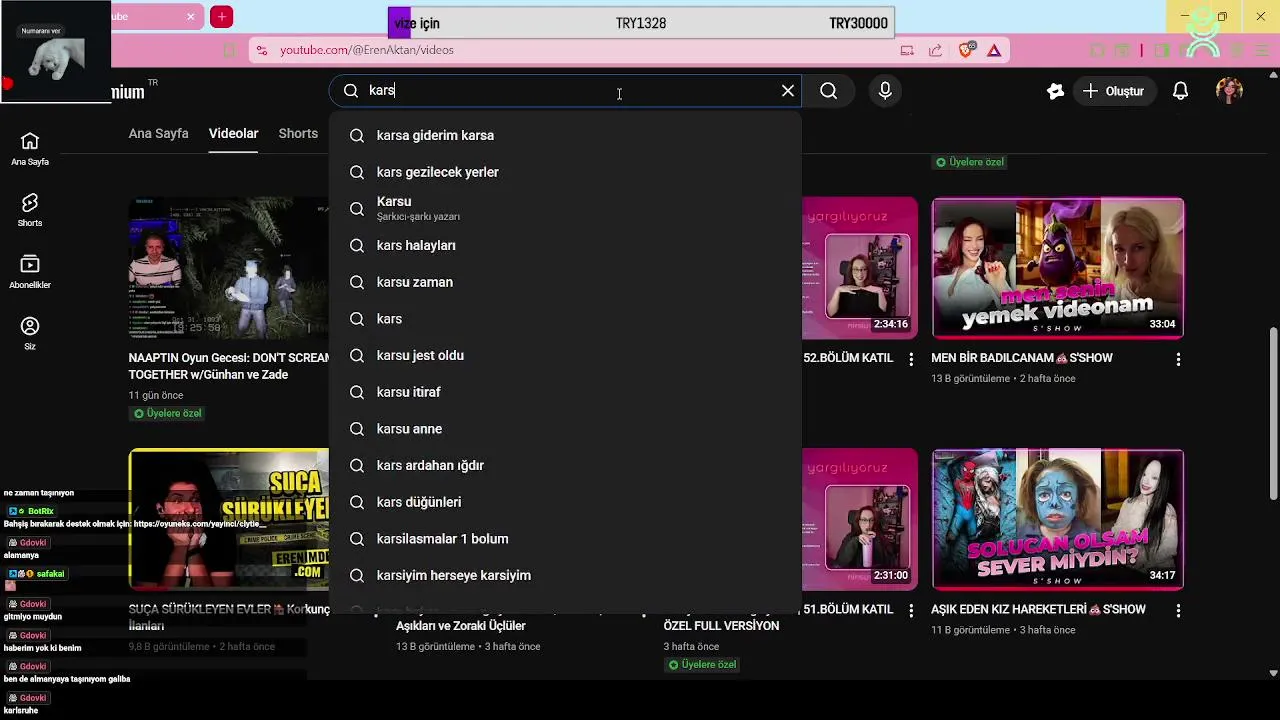Open the three-dot menu for 52.BÖLÜM KATIL video
The height and width of the screenshot is (720, 1280).
tap(911, 359)
